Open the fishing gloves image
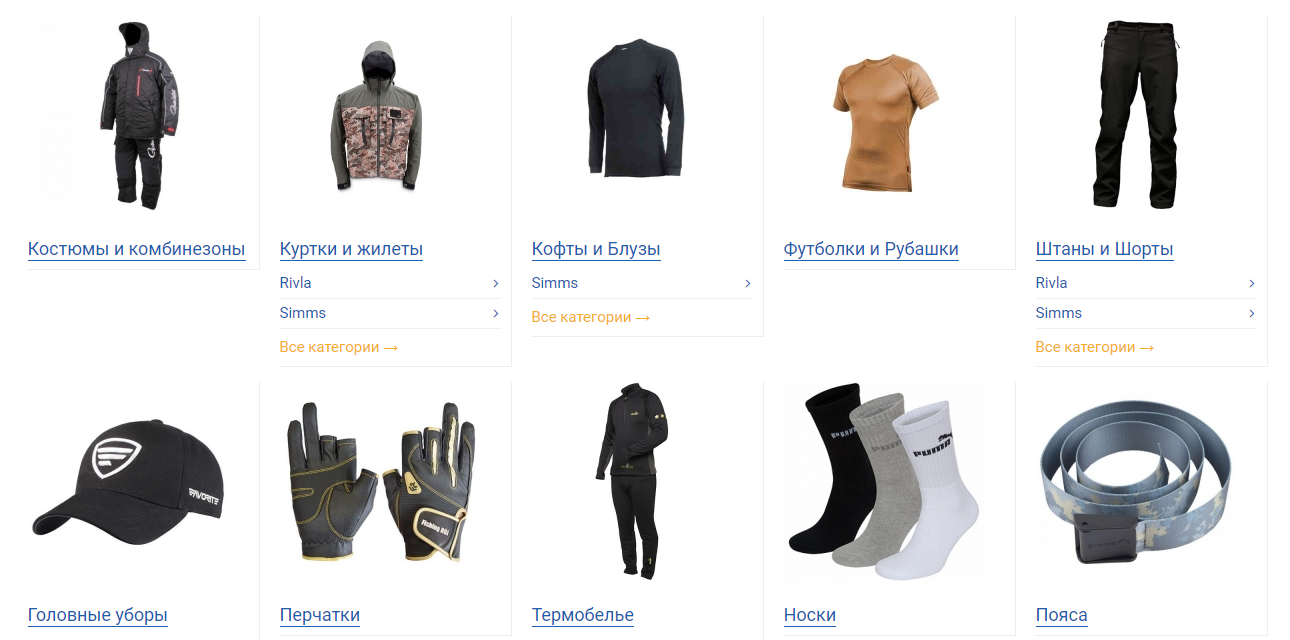The image size is (1290, 640). [380, 481]
